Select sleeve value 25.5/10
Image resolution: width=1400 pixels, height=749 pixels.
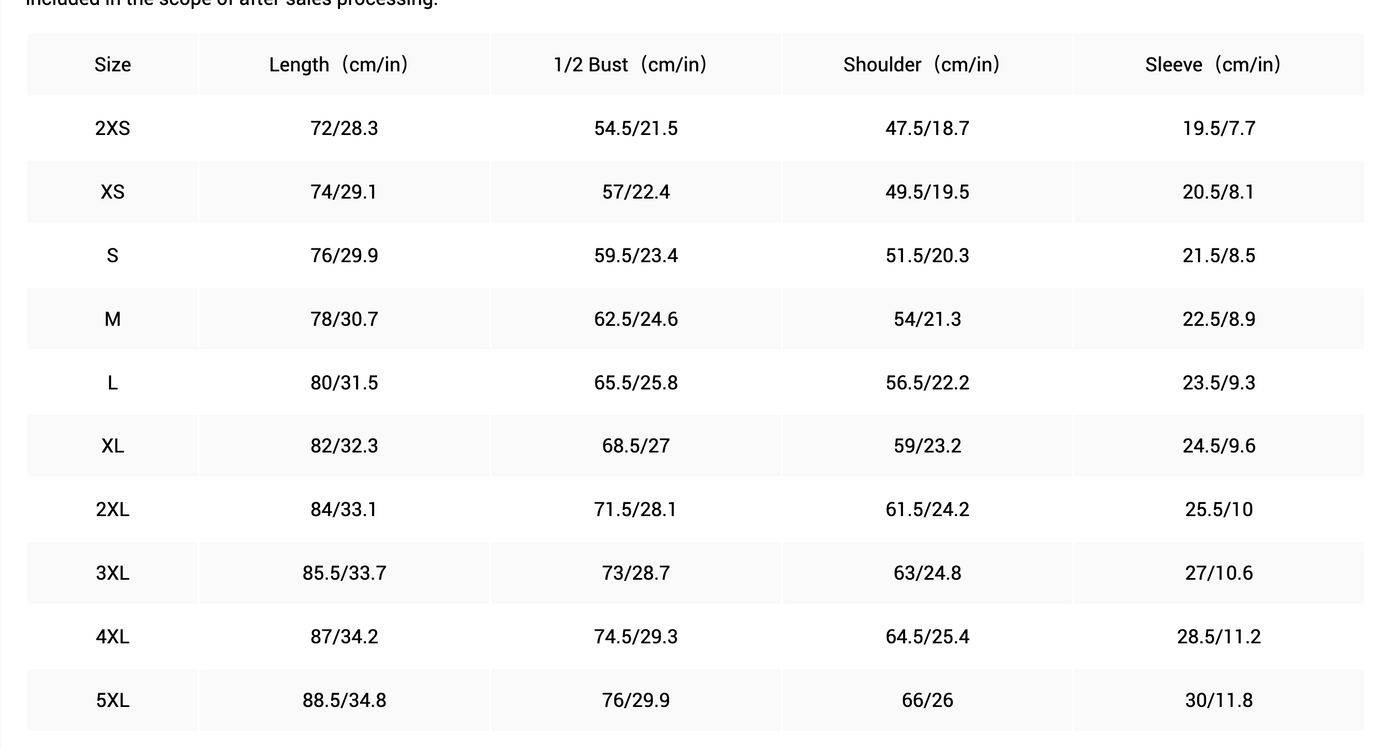(x=1219, y=509)
